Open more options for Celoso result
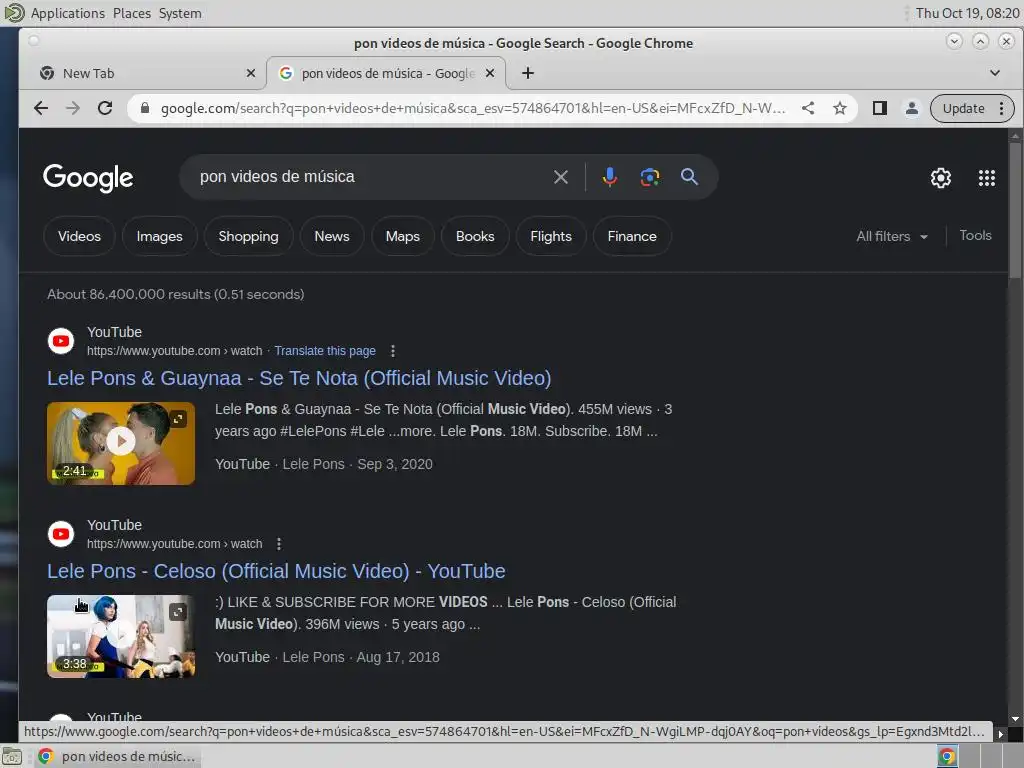 coord(279,544)
